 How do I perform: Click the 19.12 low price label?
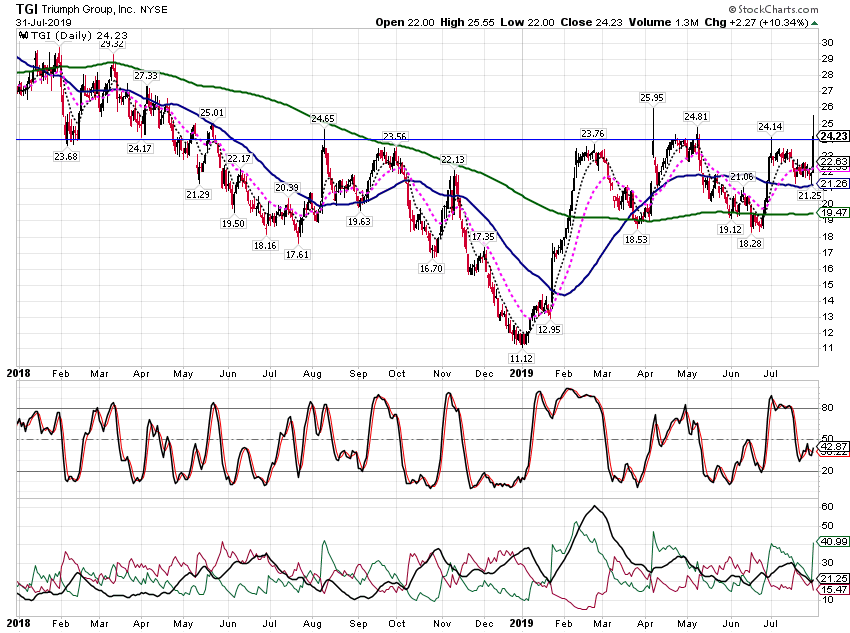pos(730,229)
